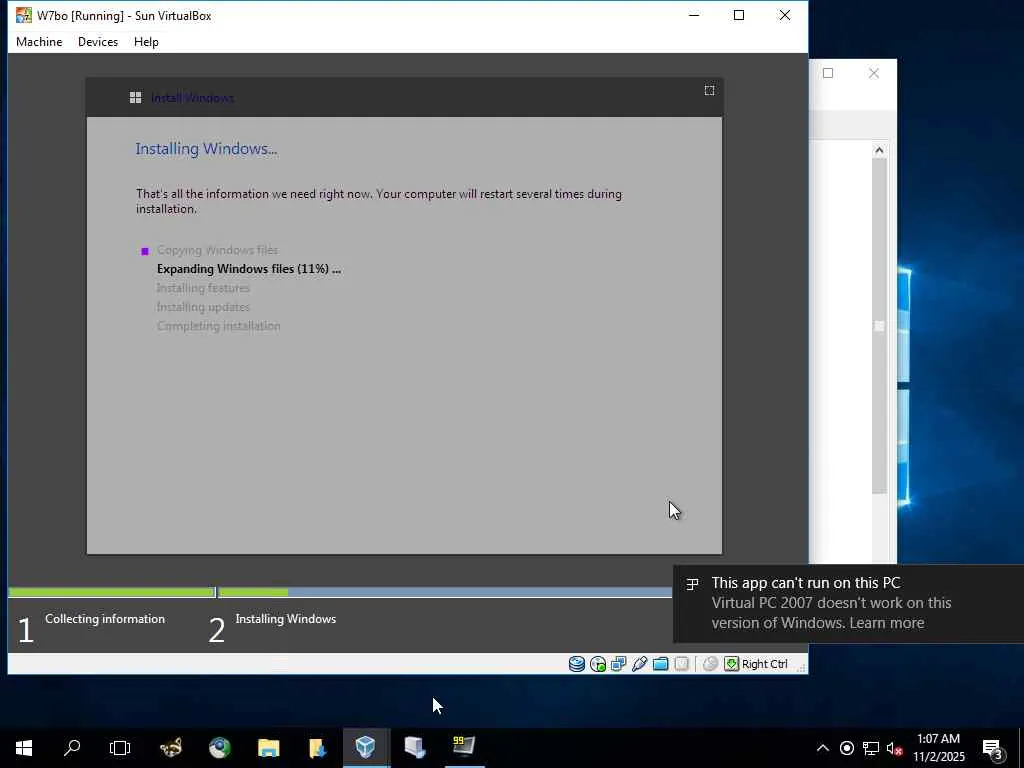This screenshot has height=768, width=1024.
Task: Open taskbar Search
Action: point(72,748)
